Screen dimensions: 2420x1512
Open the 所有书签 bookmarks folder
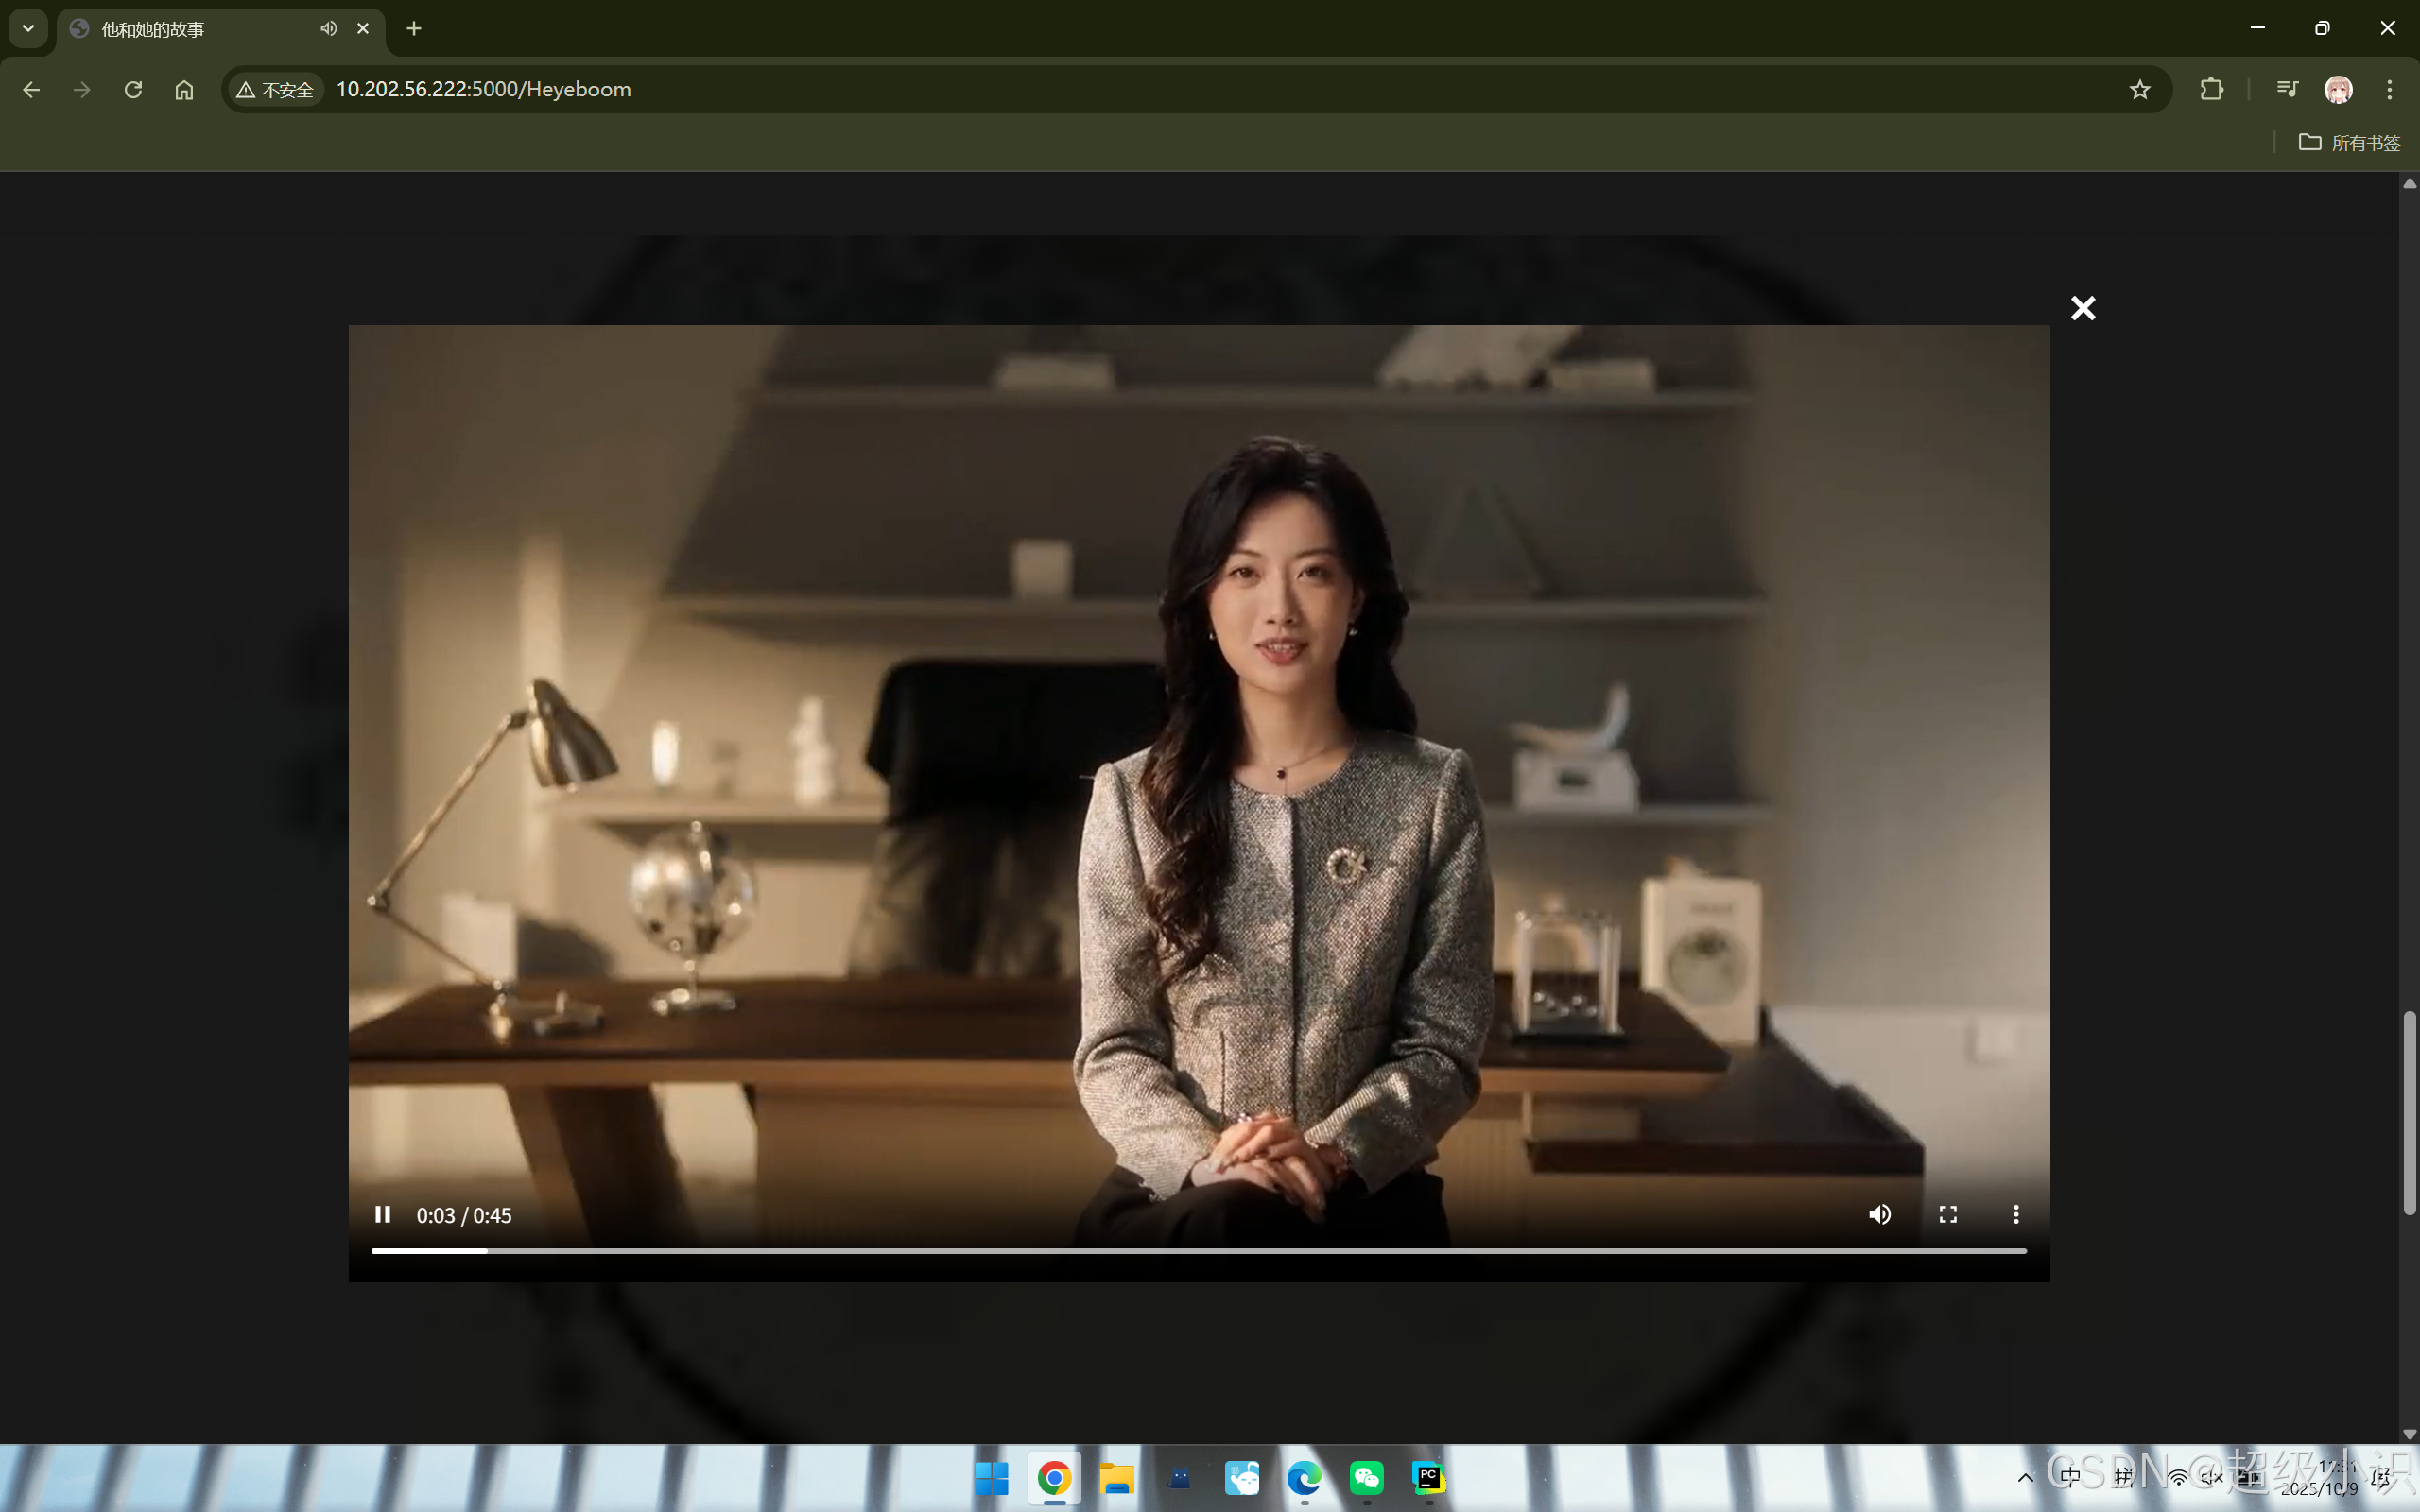pyautogui.click(x=2349, y=143)
